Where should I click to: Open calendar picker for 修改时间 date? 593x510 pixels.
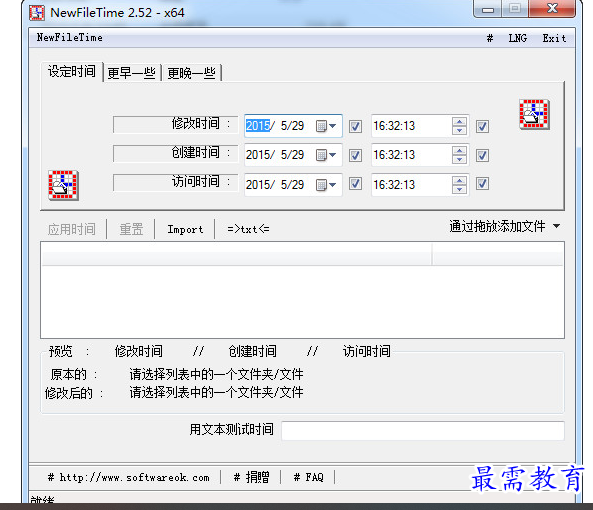326,126
